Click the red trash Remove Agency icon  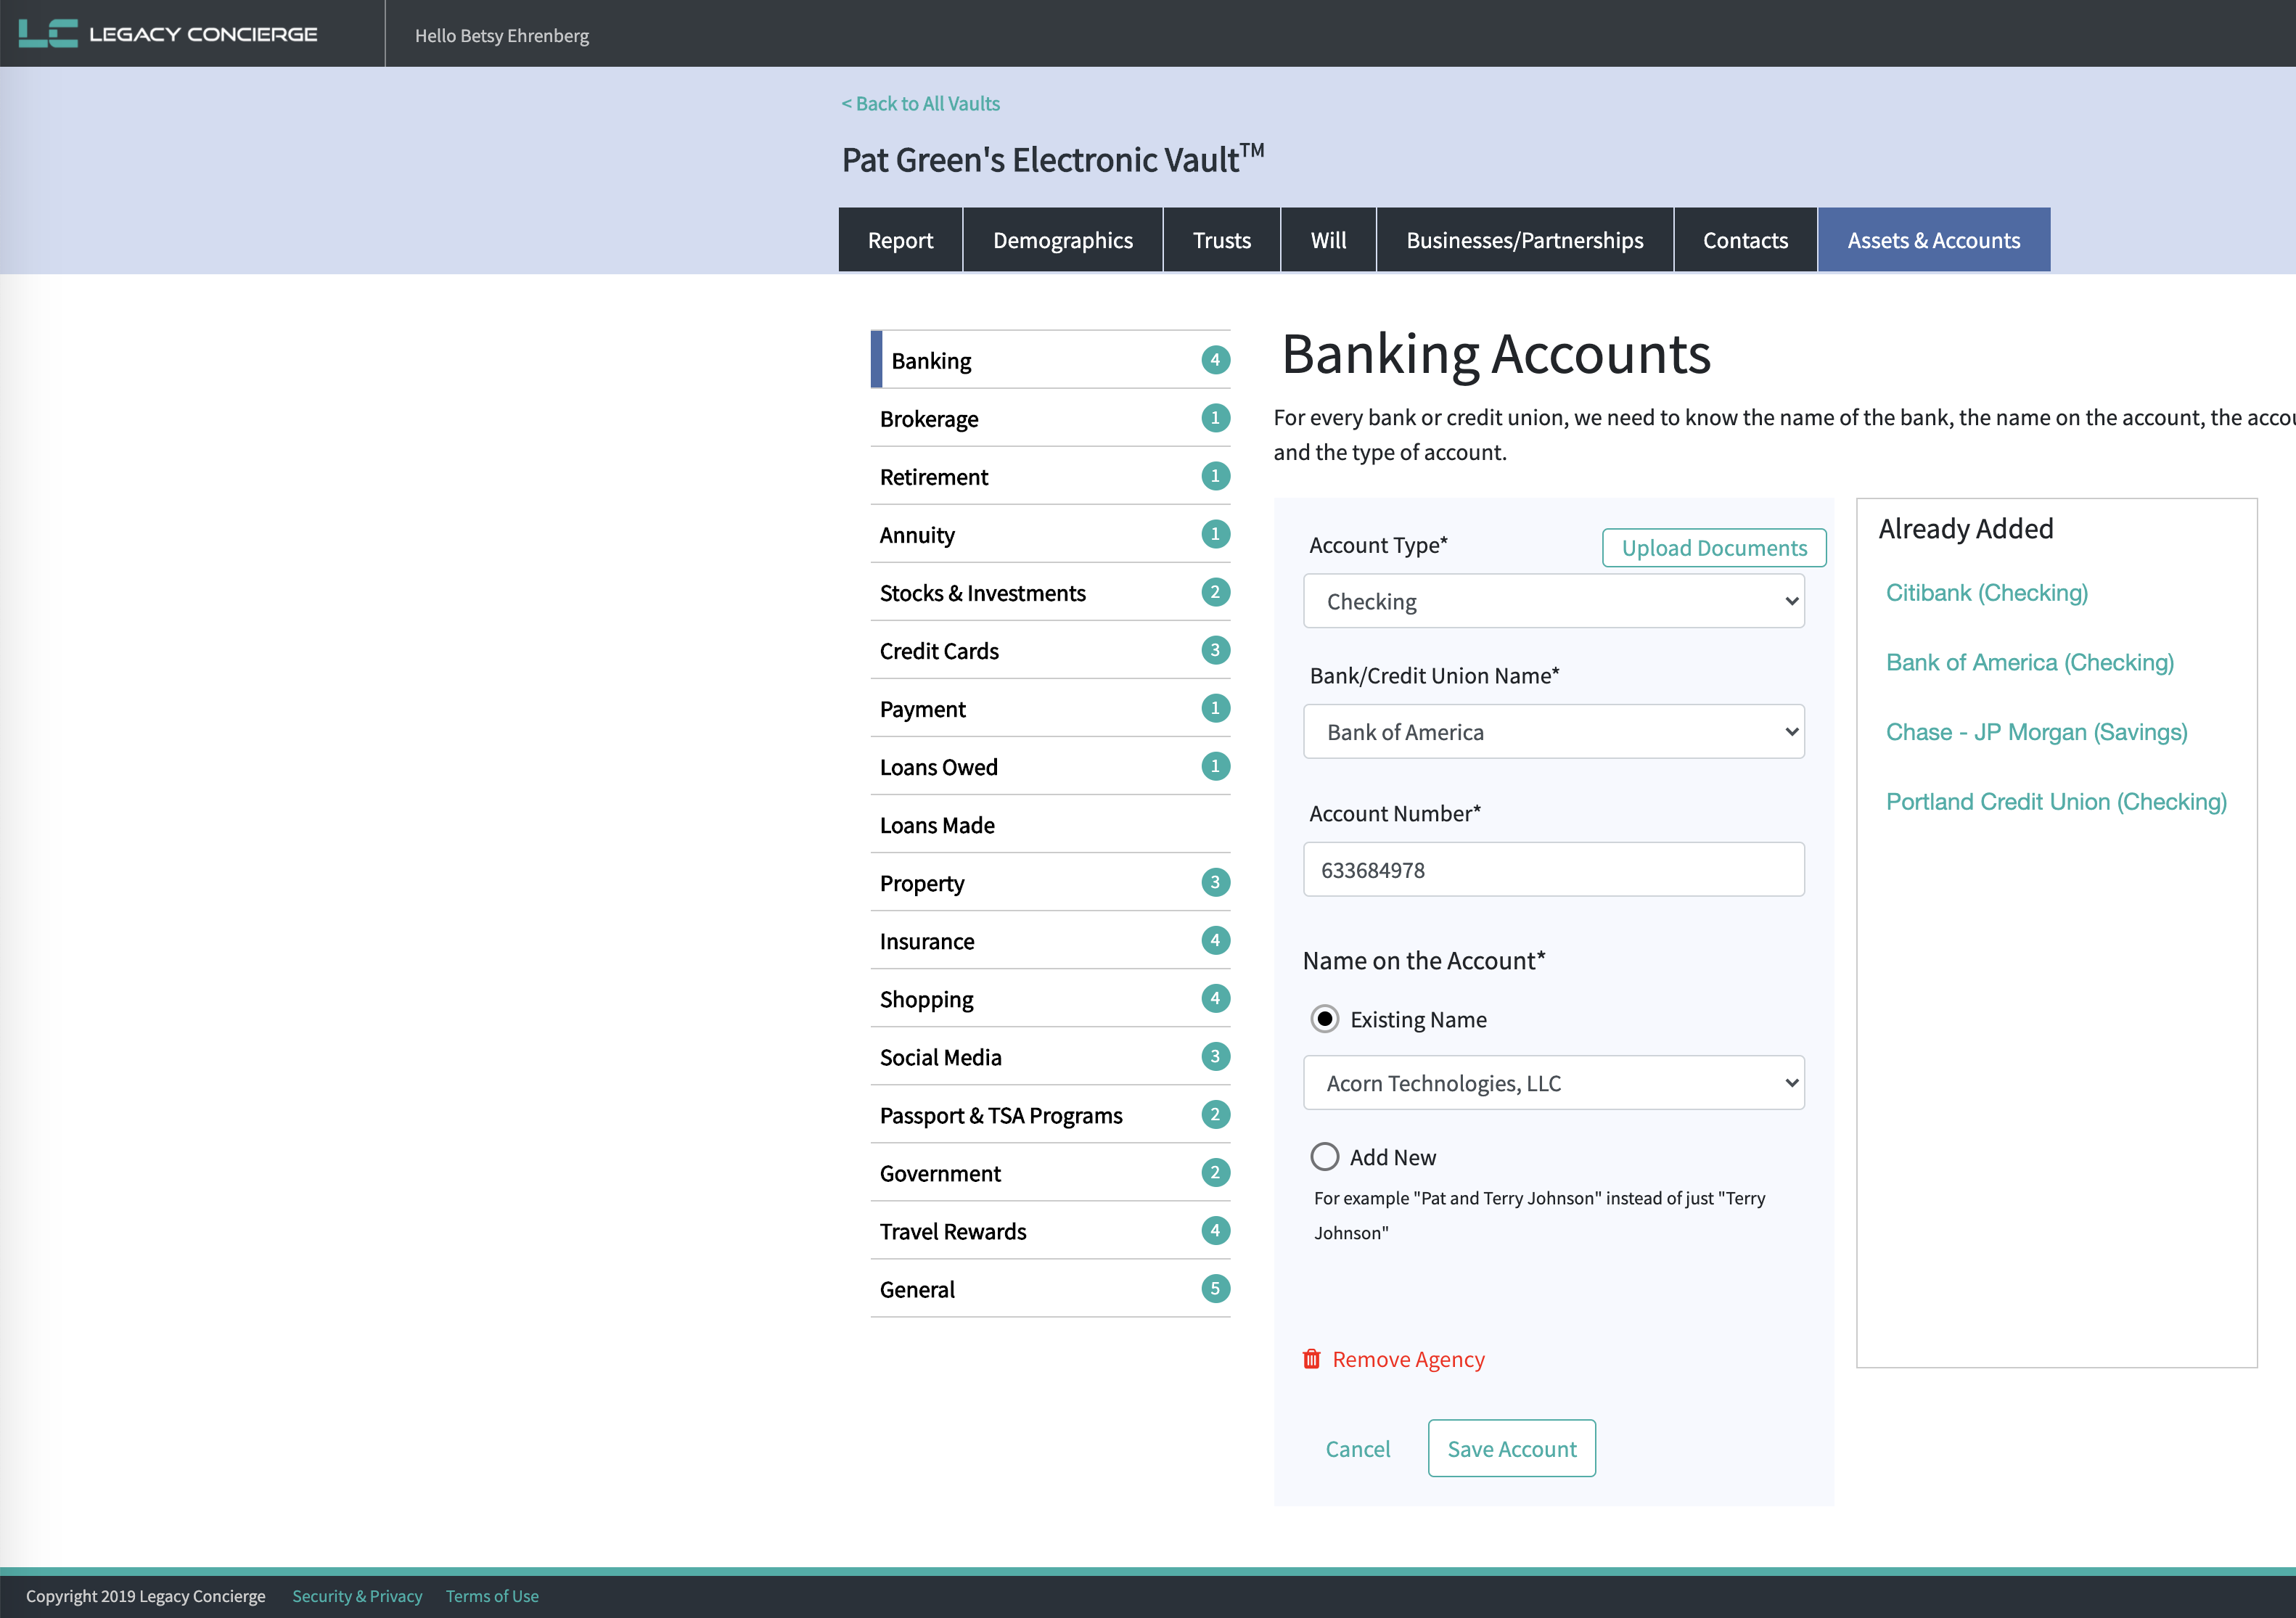(x=1311, y=1359)
